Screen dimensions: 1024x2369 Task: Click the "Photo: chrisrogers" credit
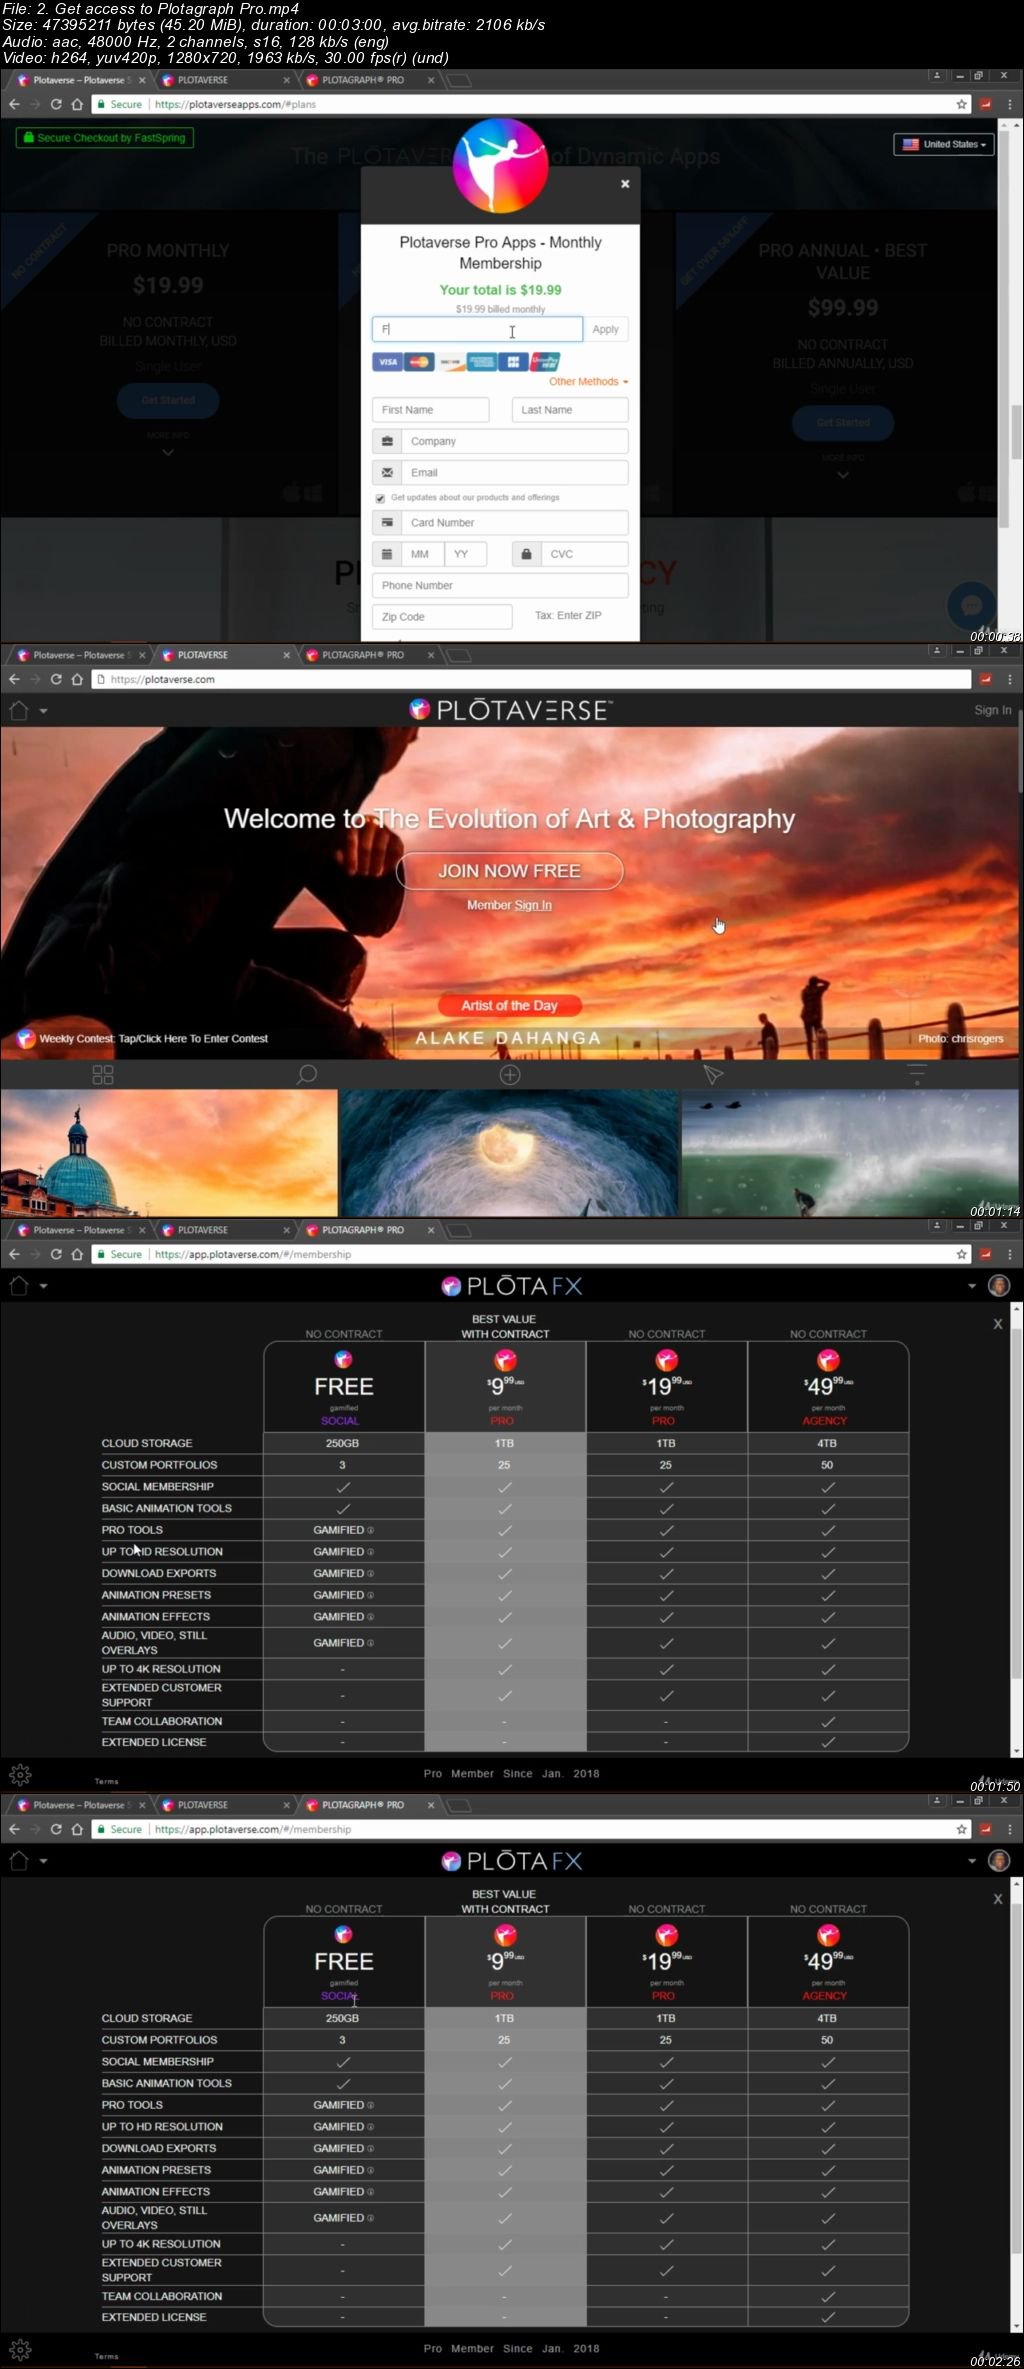[960, 1038]
